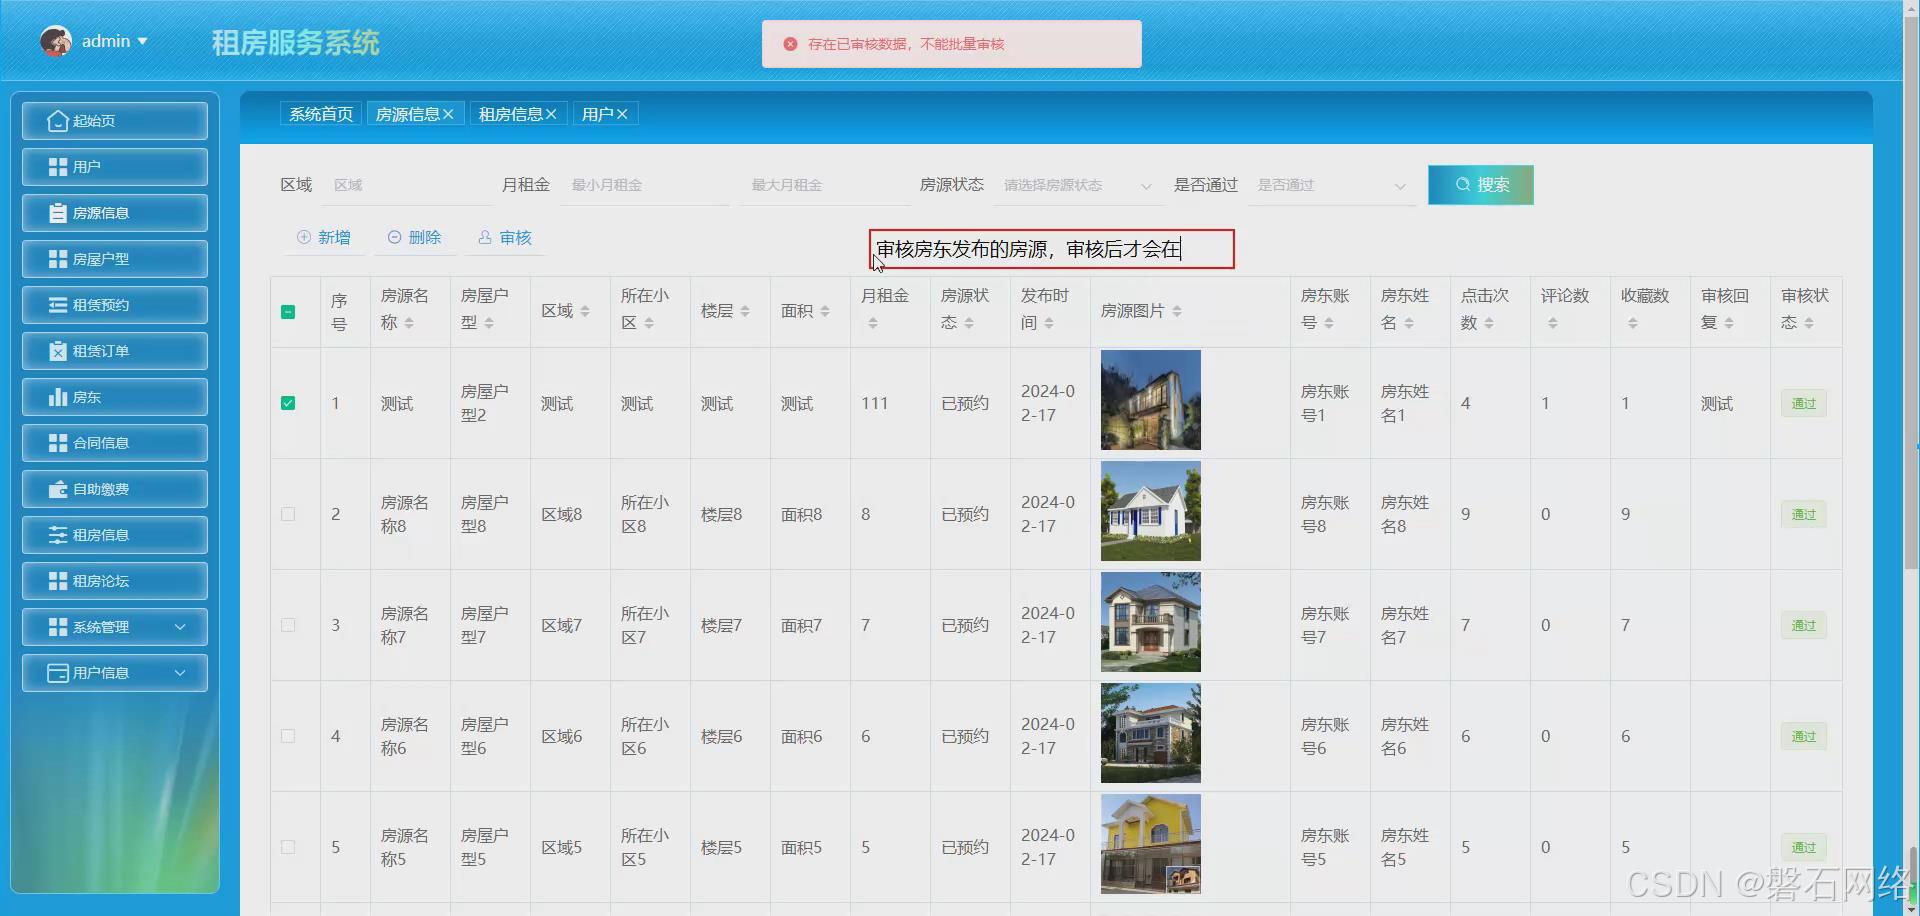
Task: Open 租赁订单 in the sidebar
Action: tap(115, 351)
